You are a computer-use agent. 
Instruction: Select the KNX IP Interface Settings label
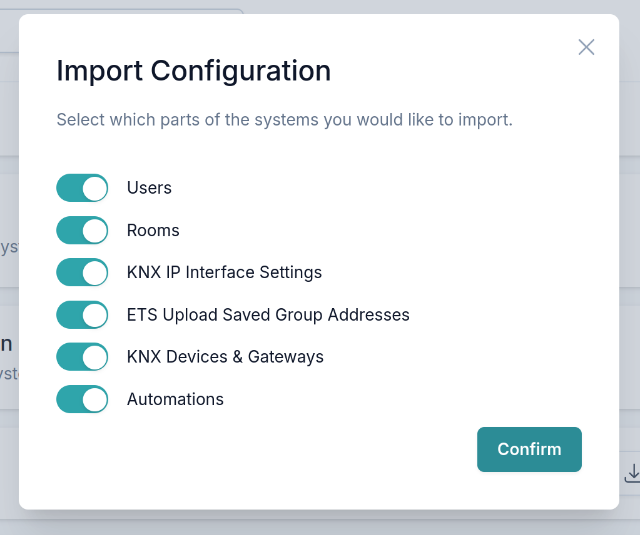[x=224, y=272]
